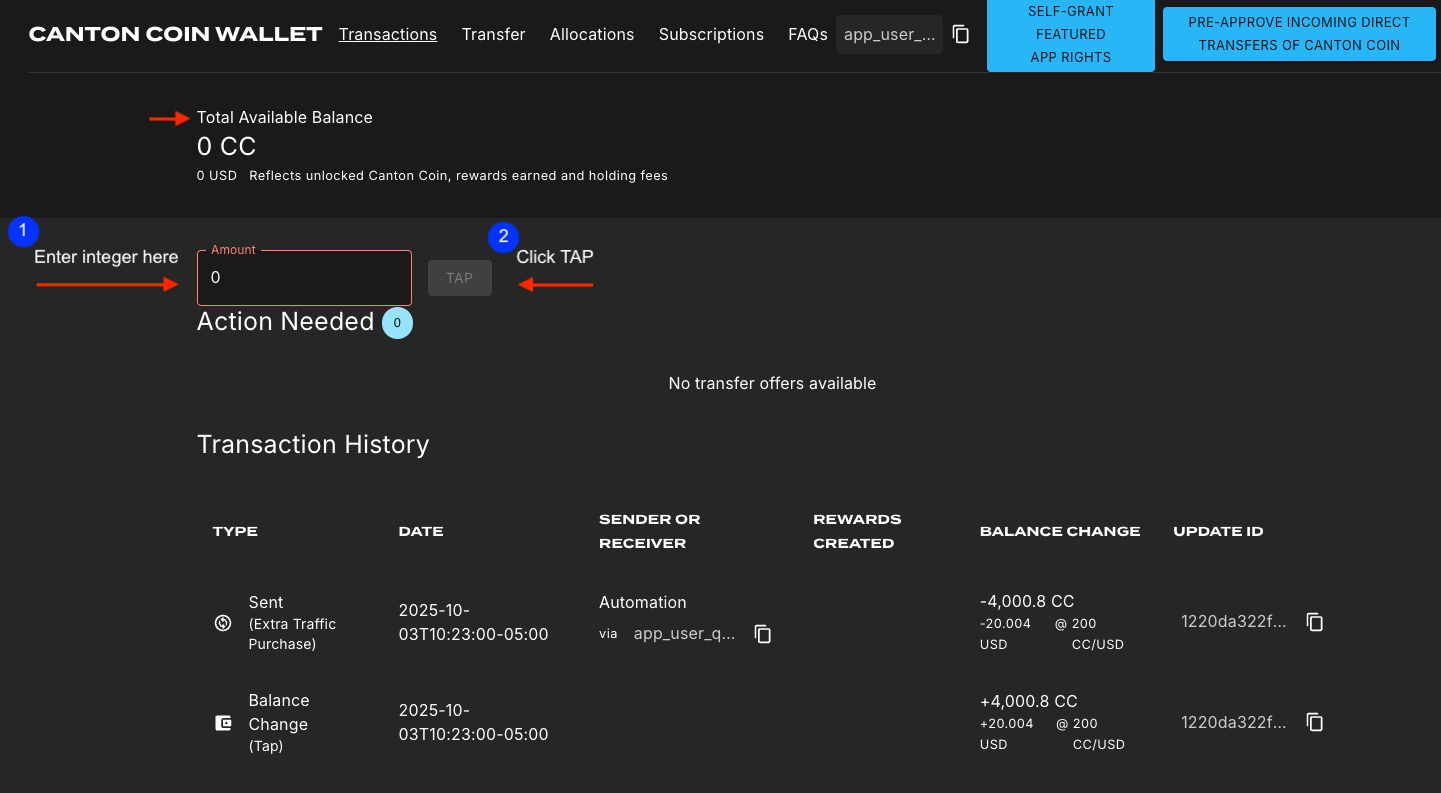Click the Action Needed count badge
This screenshot has height=793, width=1441.
click(397, 323)
